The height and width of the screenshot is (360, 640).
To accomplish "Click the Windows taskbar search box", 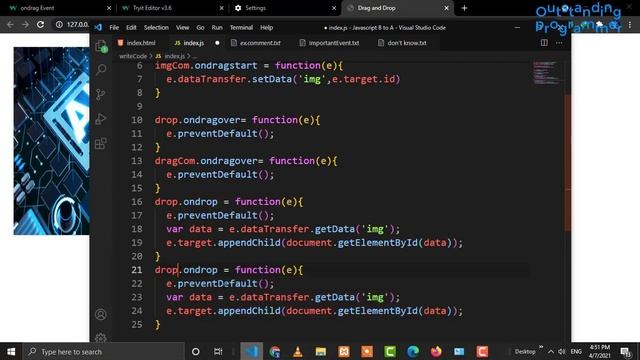I will pyautogui.click(x=105, y=351).
